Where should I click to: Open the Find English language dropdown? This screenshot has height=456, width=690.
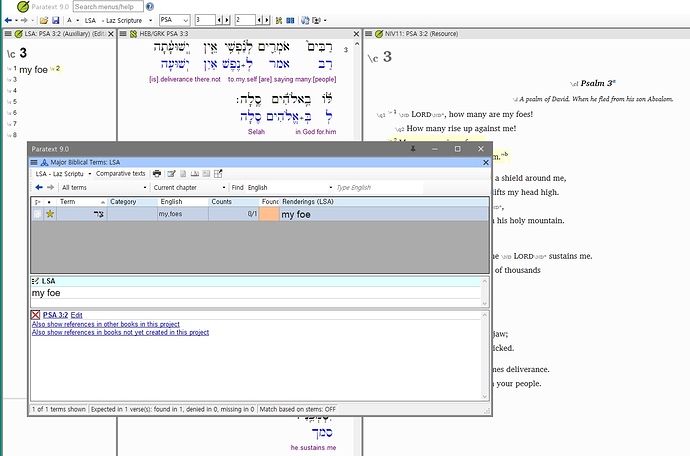point(330,188)
